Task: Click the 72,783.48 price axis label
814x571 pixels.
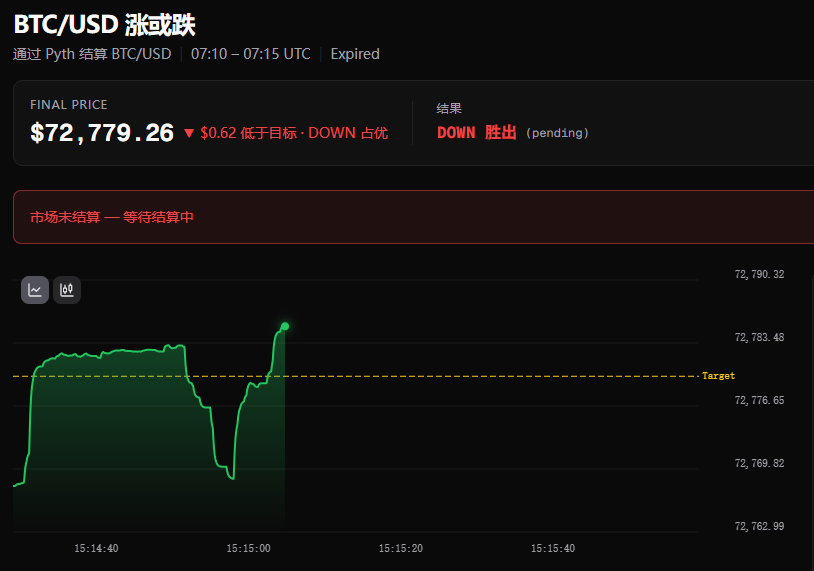Action: (x=759, y=337)
